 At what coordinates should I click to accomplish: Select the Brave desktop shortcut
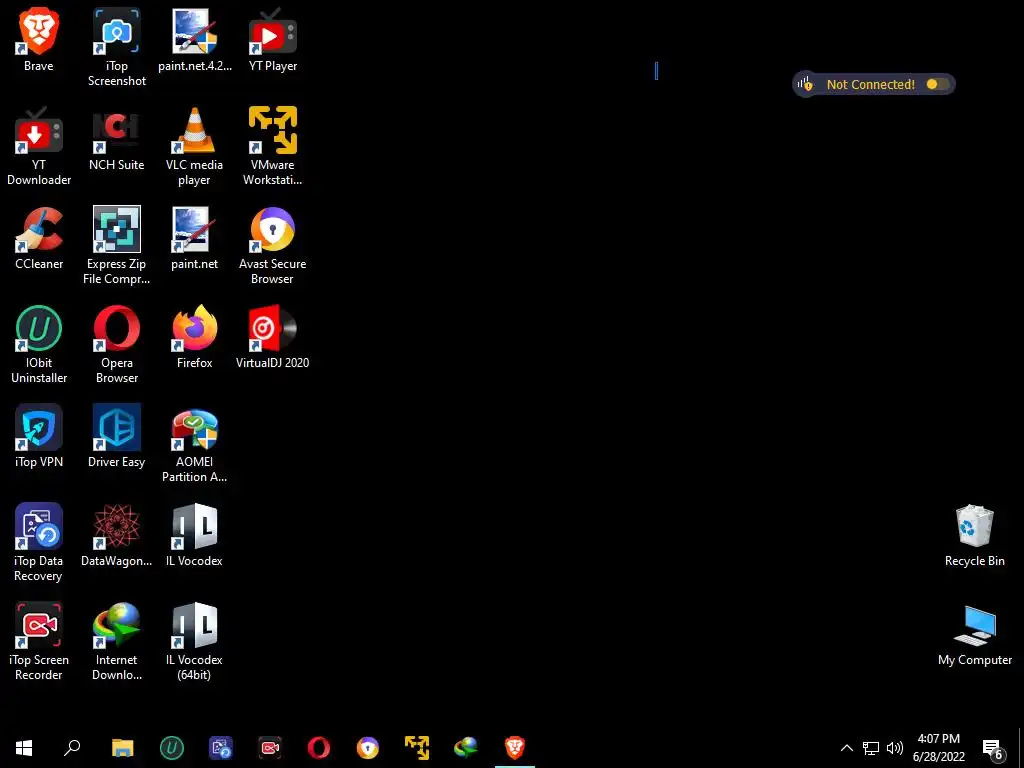(39, 39)
